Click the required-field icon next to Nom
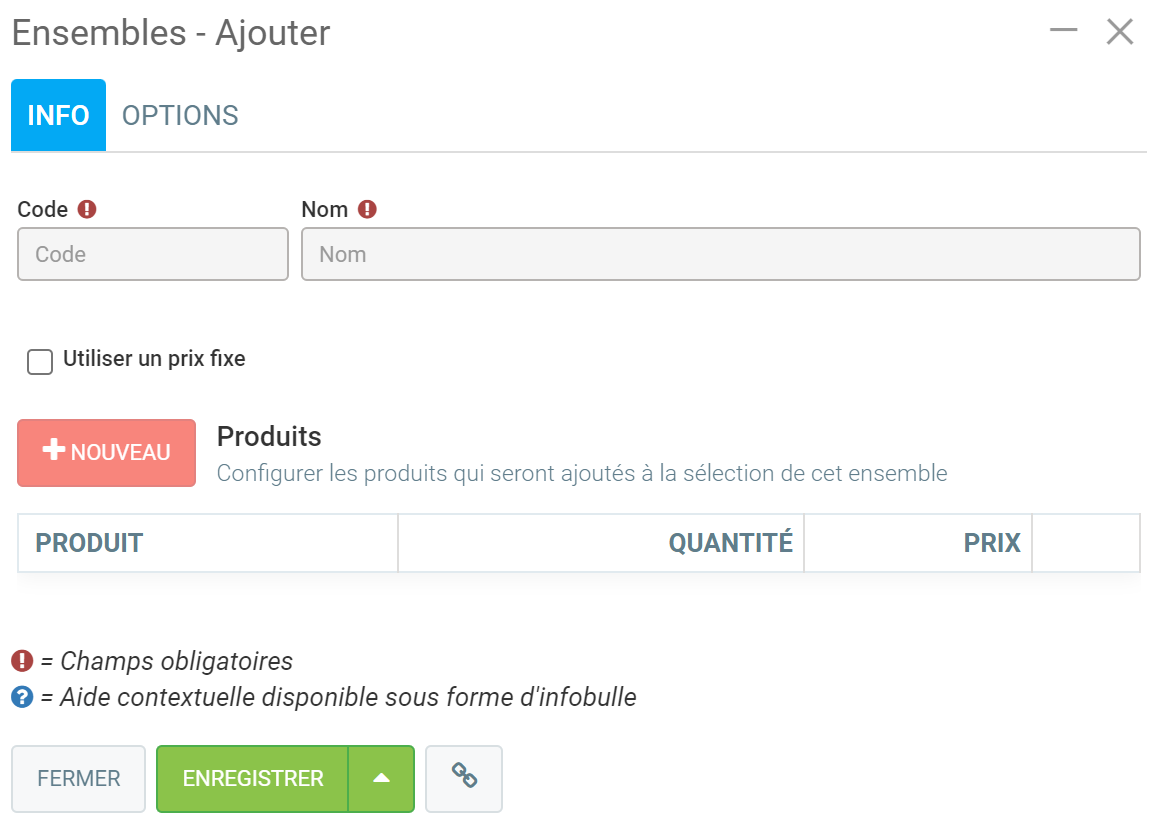Image resolution: width=1157 pixels, height=818 pixels. click(x=368, y=210)
